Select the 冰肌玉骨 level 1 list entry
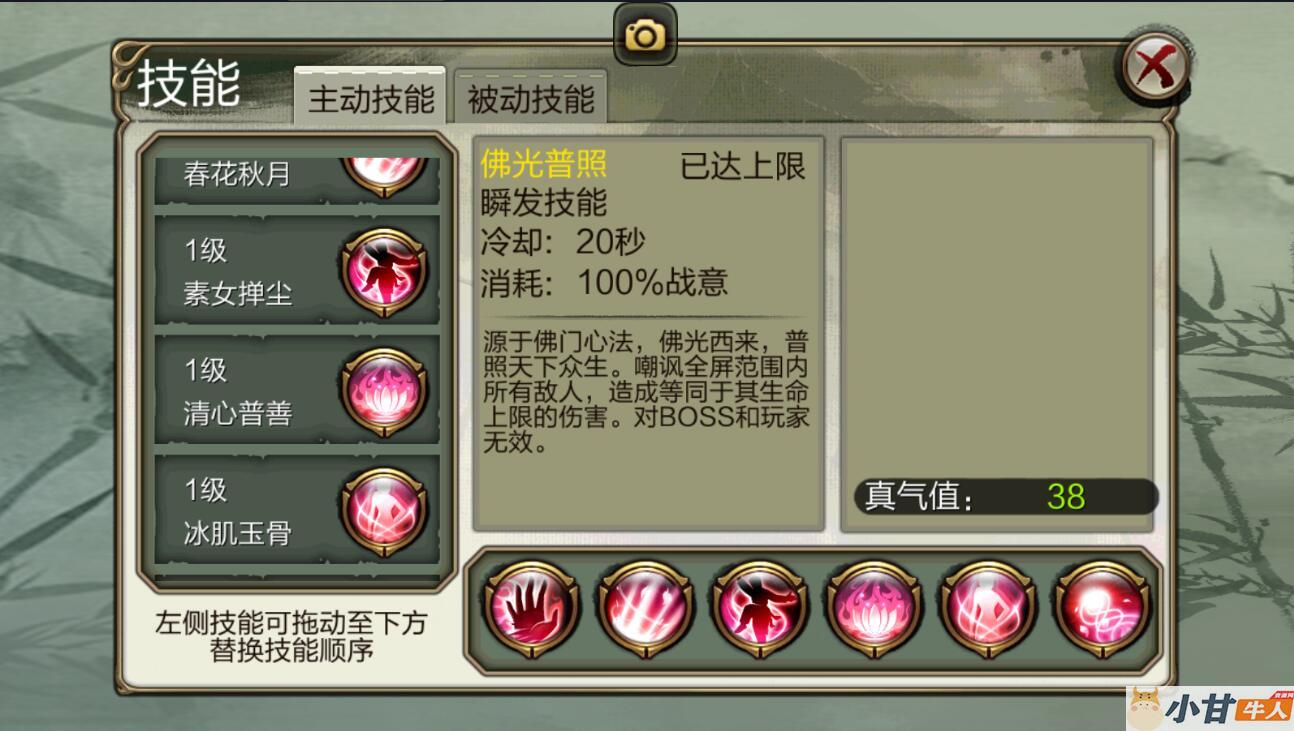Image resolution: width=1294 pixels, height=731 pixels. [x=297, y=510]
